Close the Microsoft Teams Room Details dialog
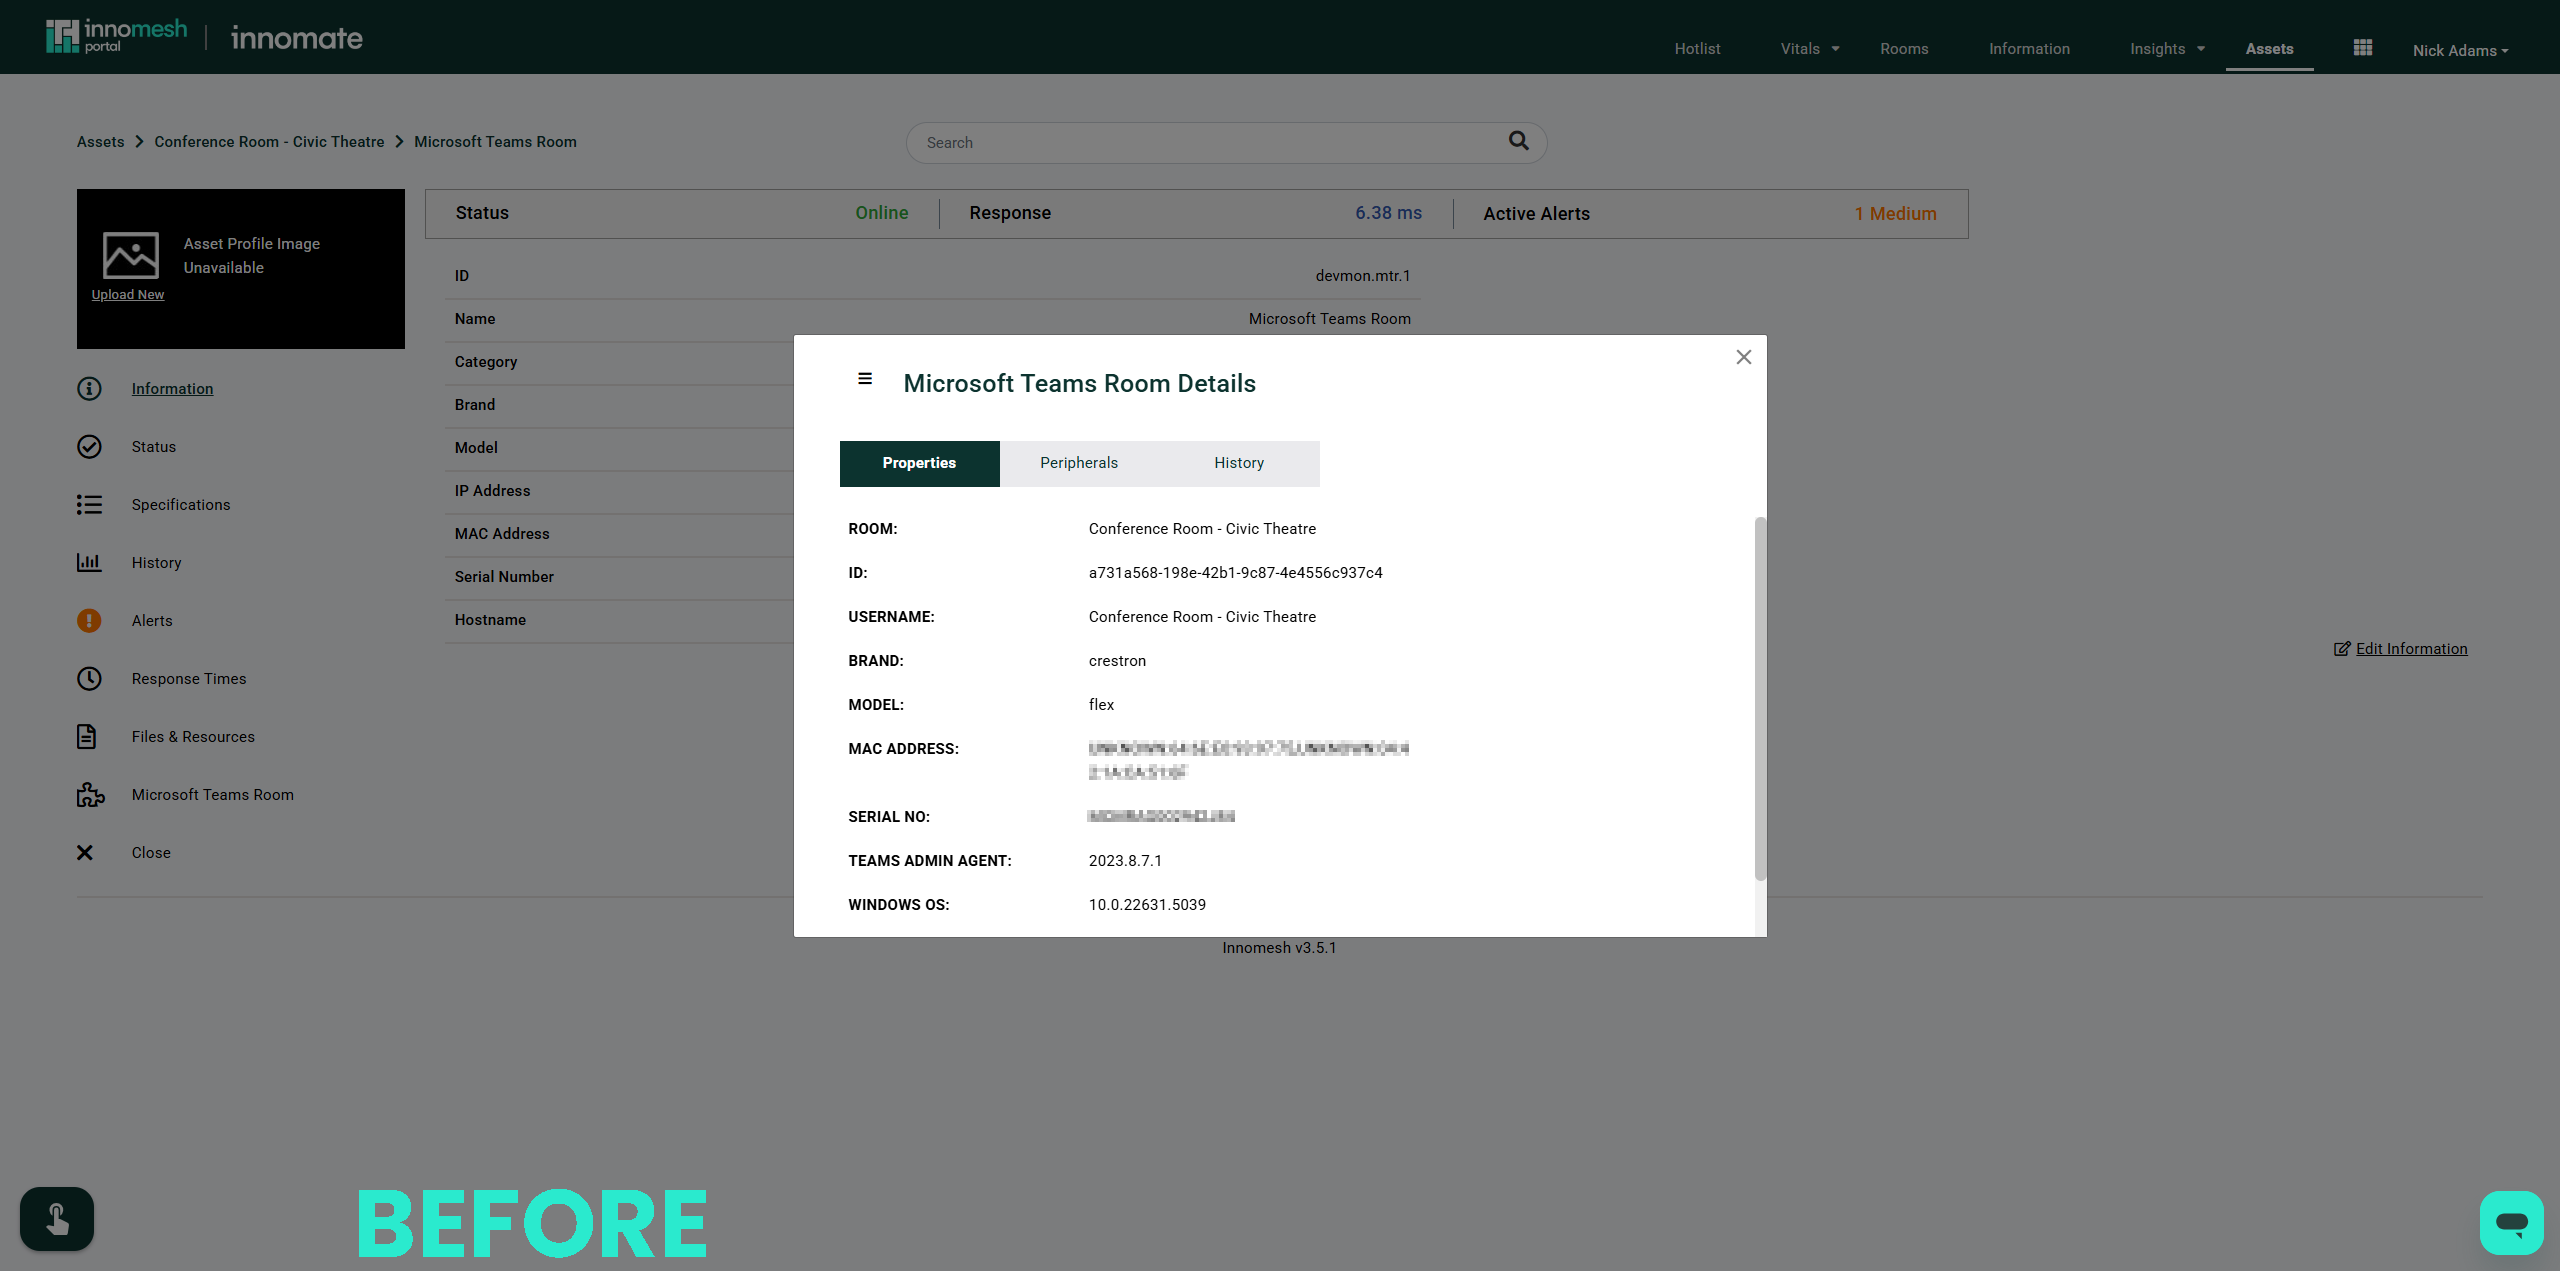This screenshot has width=2560, height=1271. tap(1744, 357)
